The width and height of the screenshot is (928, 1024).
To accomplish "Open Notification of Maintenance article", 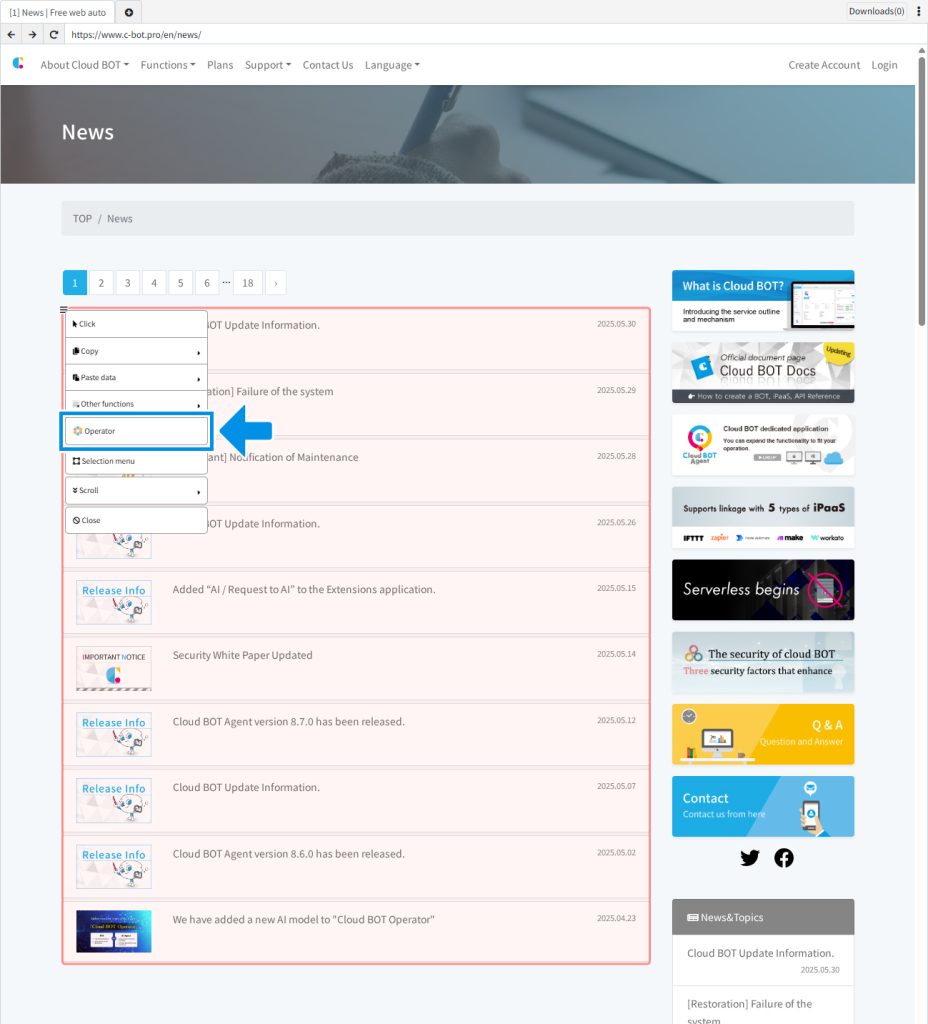I will point(283,457).
